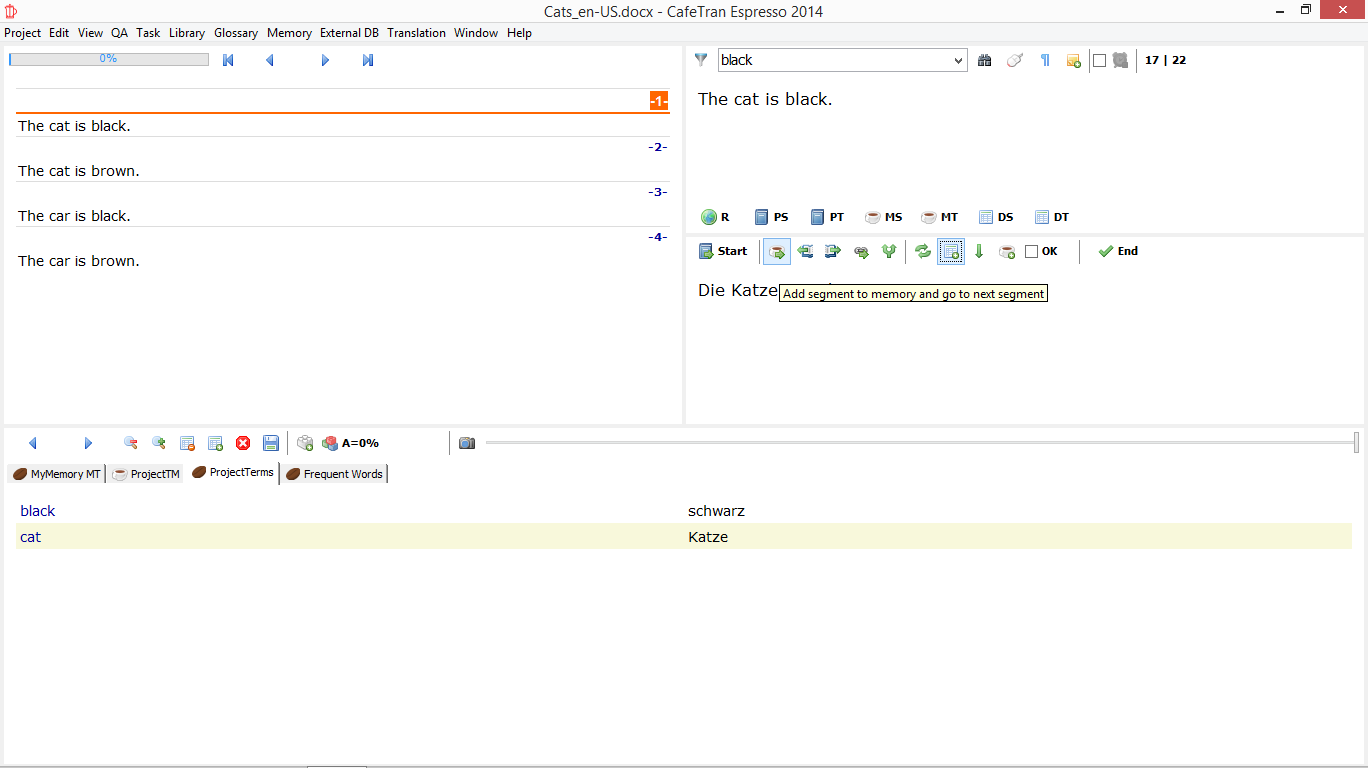1368x768 pixels.
Task: Click the slider track next to camera
Action: tap(900, 443)
